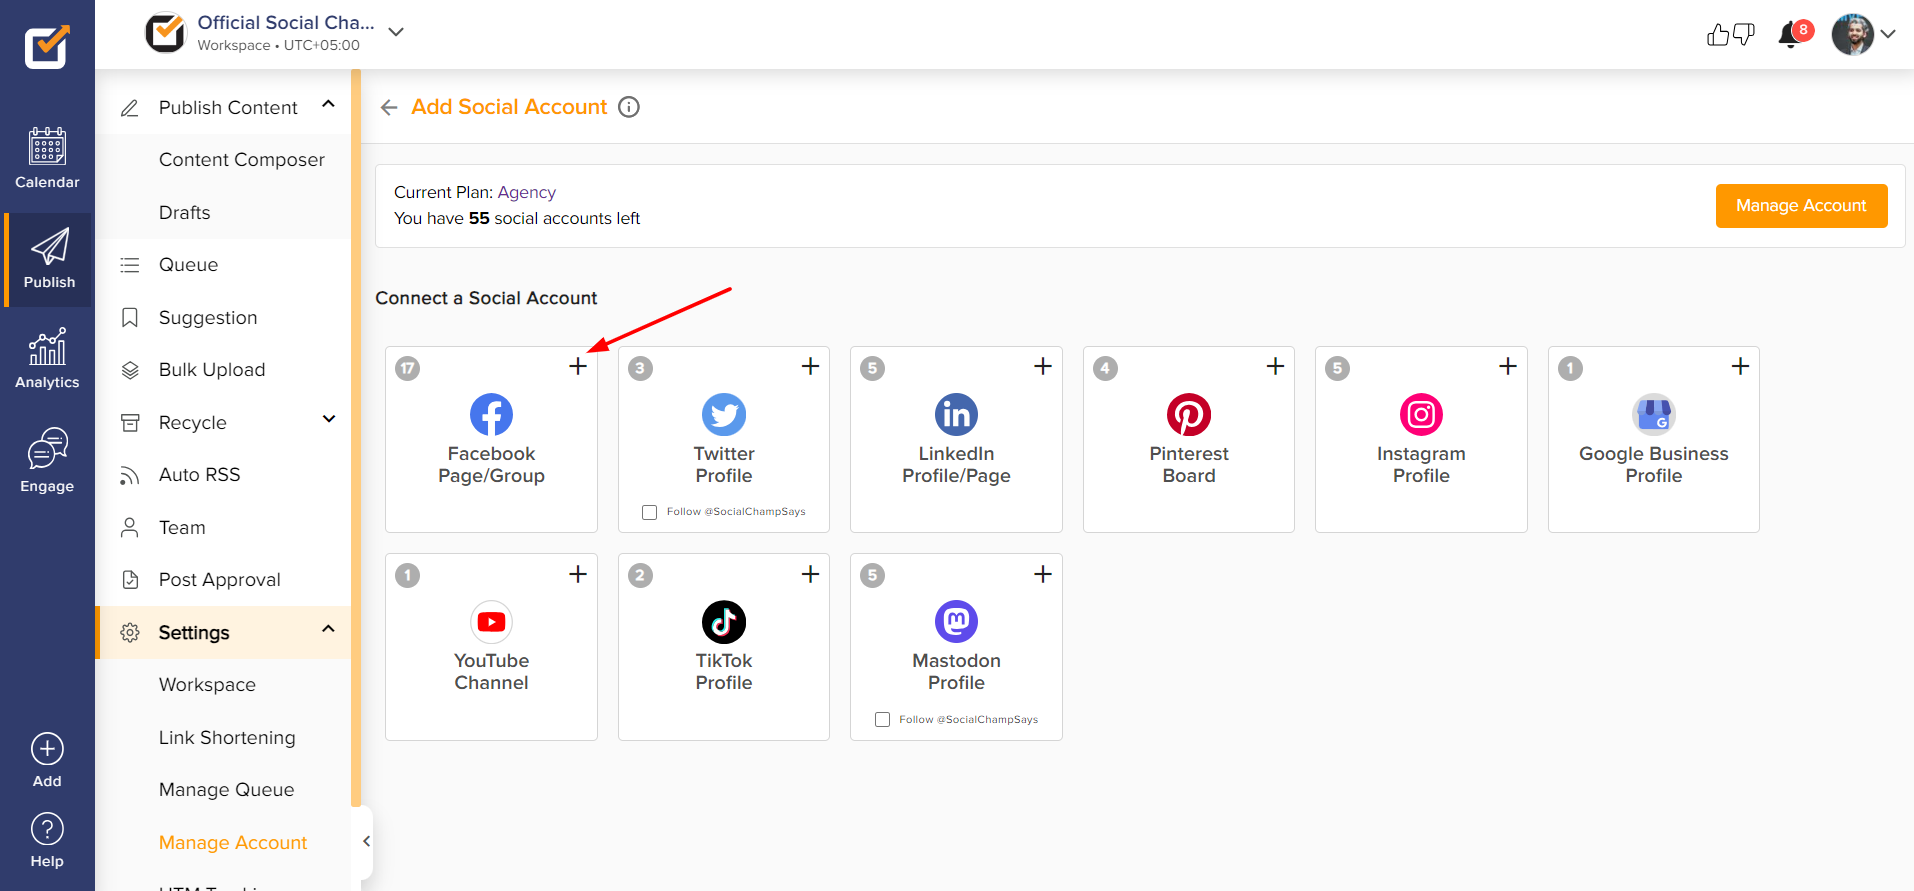Viewport: 1914px width, 891px height.
Task: Open Content Composer
Action: 241,160
